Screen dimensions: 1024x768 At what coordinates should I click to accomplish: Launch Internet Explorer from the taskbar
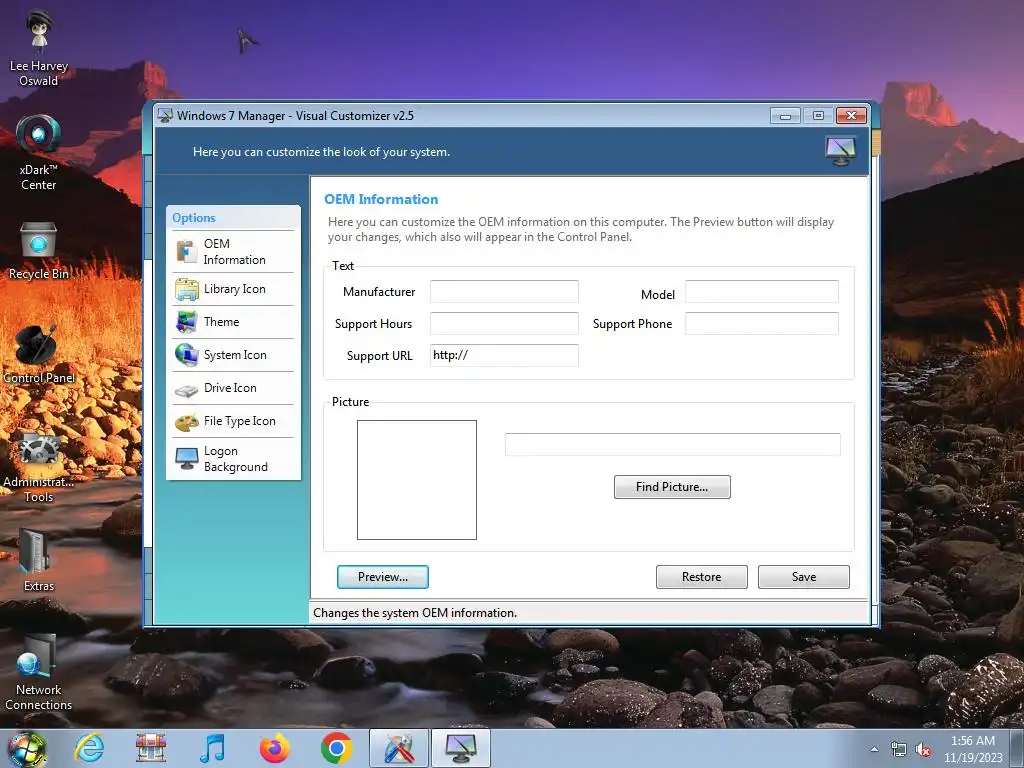click(89, 748)
